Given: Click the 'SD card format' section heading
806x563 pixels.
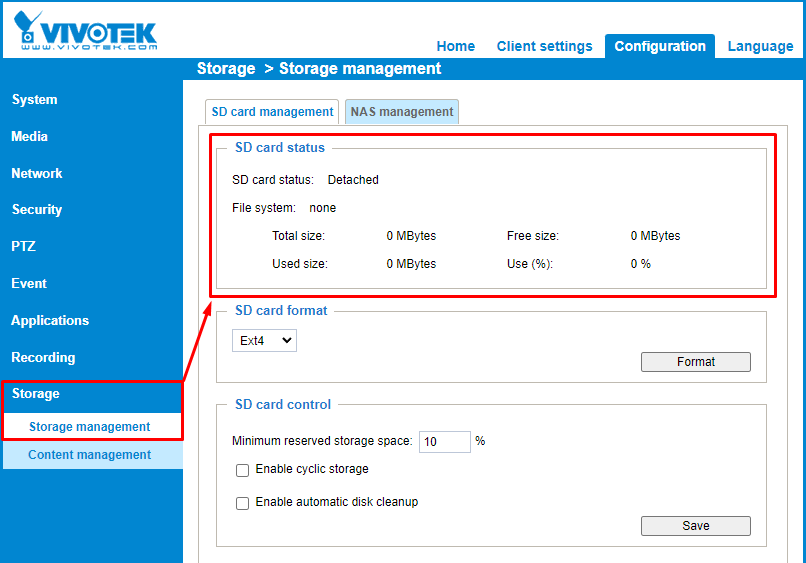Looking at the screenshot, I should point(281,311).
